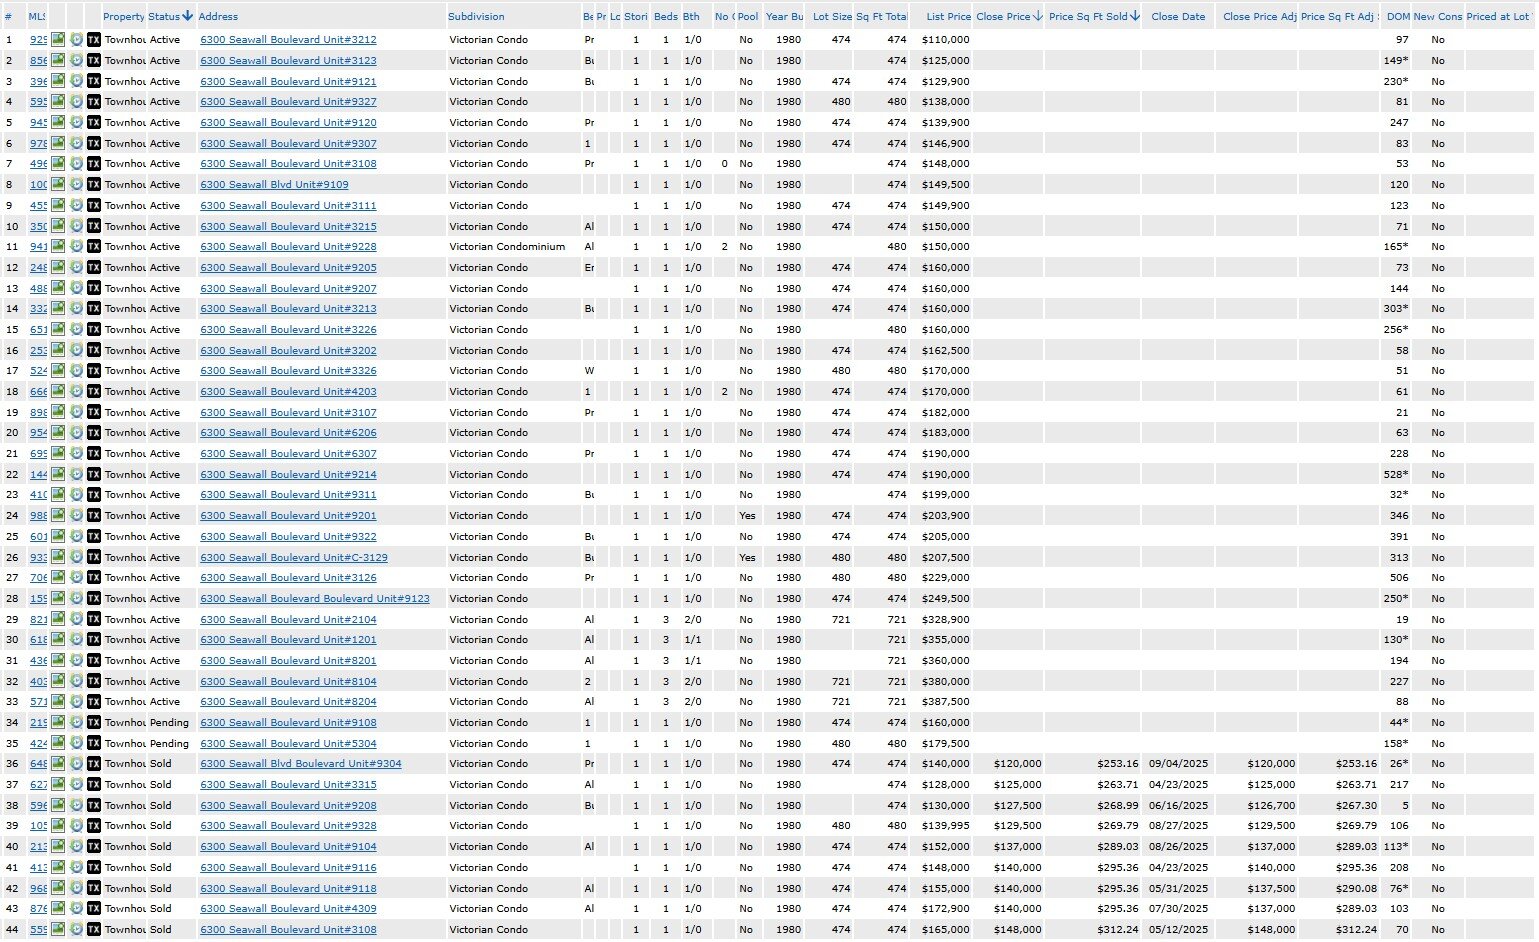Click Price Sq Ft Sold sort arrow

(x=1135, y=16)
